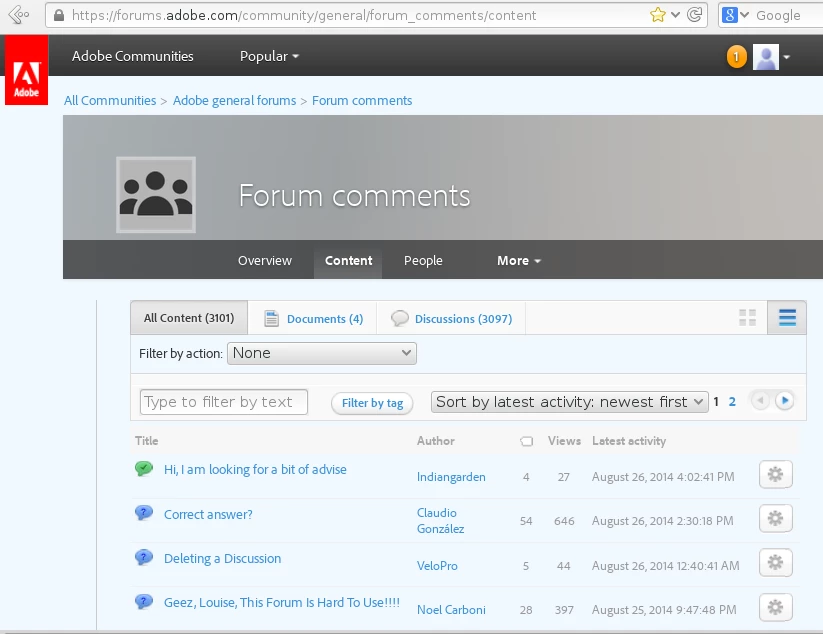The width and height of the screenshot is (823, 634).
Task: Open gear actions for Noel Carboni thread
Action: tap(775, 607)
